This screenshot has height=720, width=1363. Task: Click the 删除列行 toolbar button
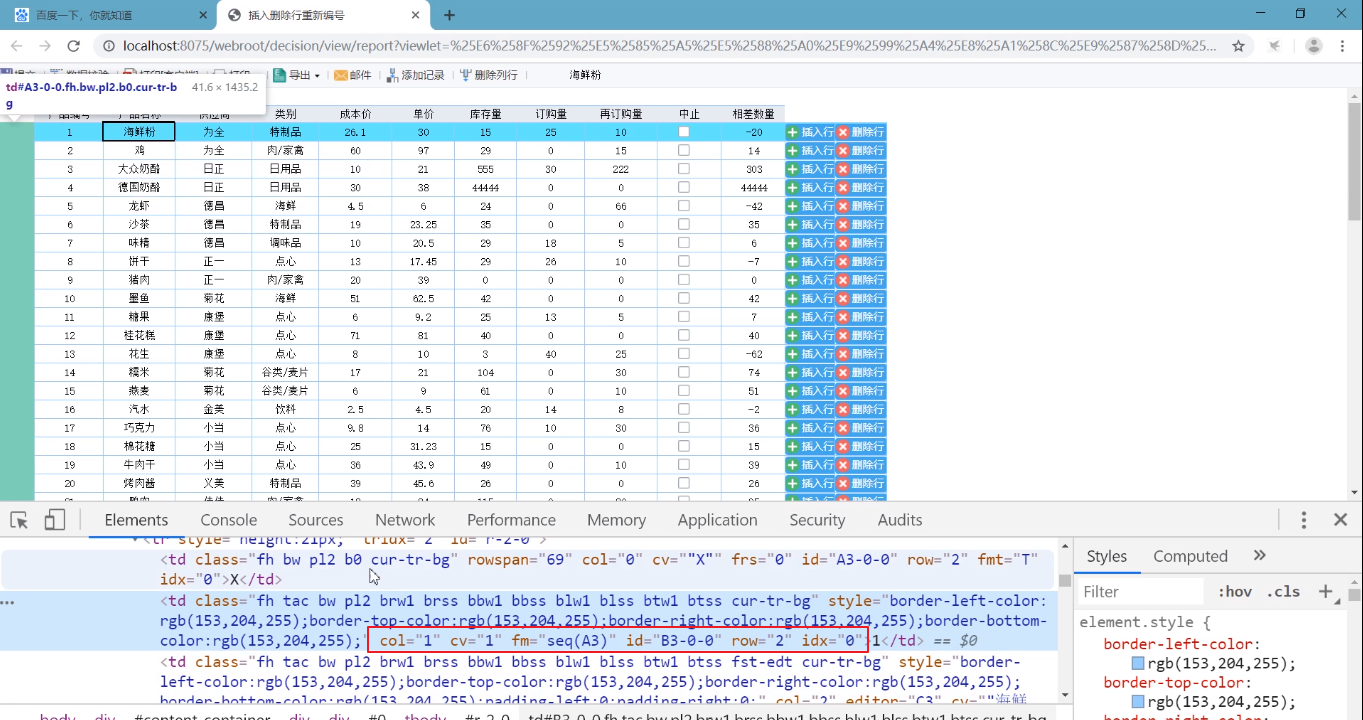(x=488, y=75)
